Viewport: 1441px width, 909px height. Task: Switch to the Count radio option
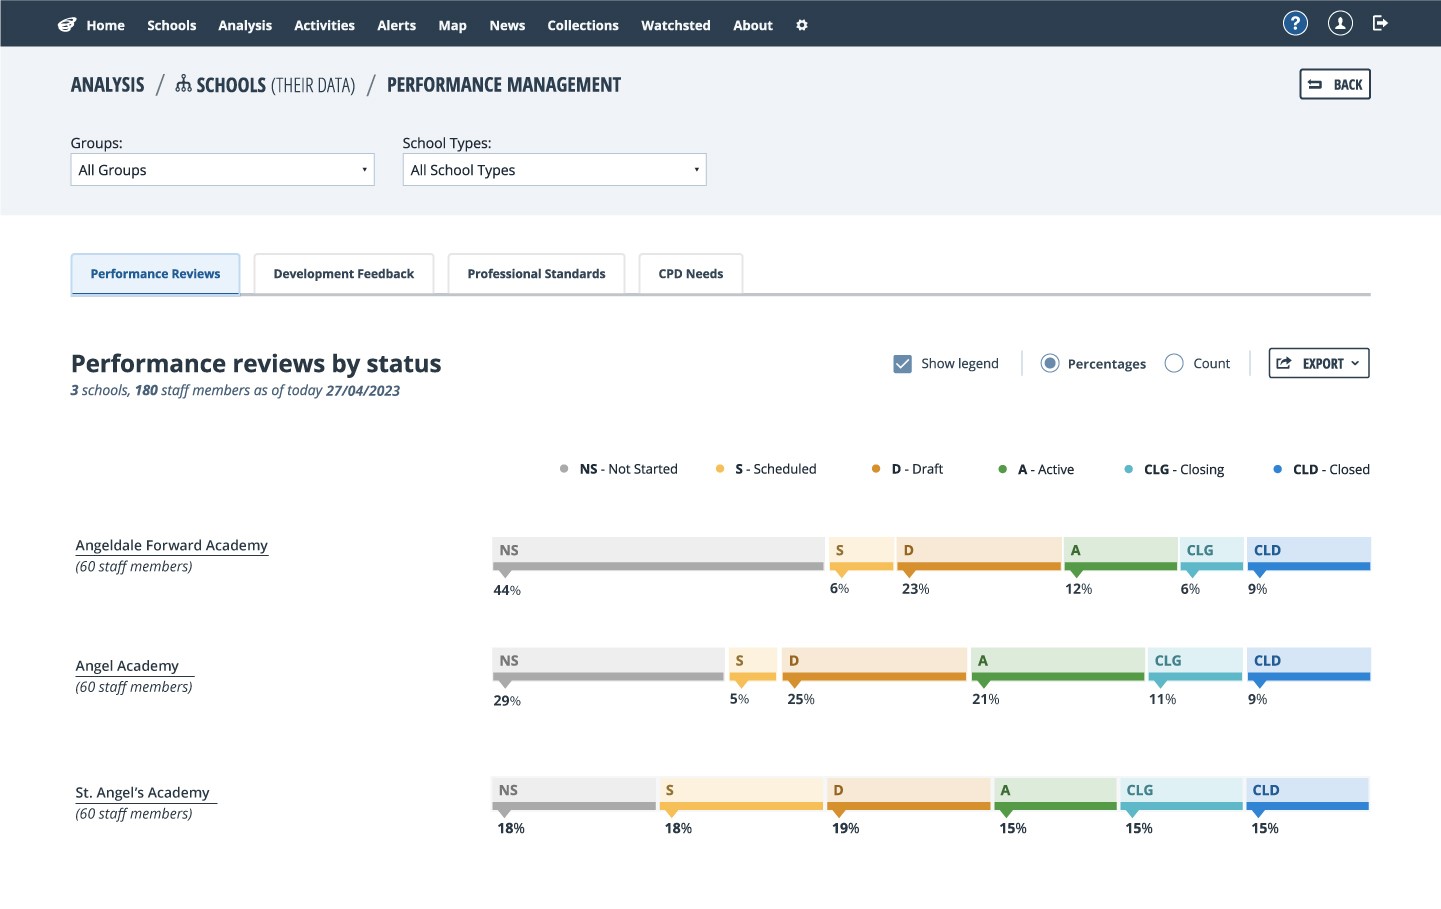point(1174,363)
